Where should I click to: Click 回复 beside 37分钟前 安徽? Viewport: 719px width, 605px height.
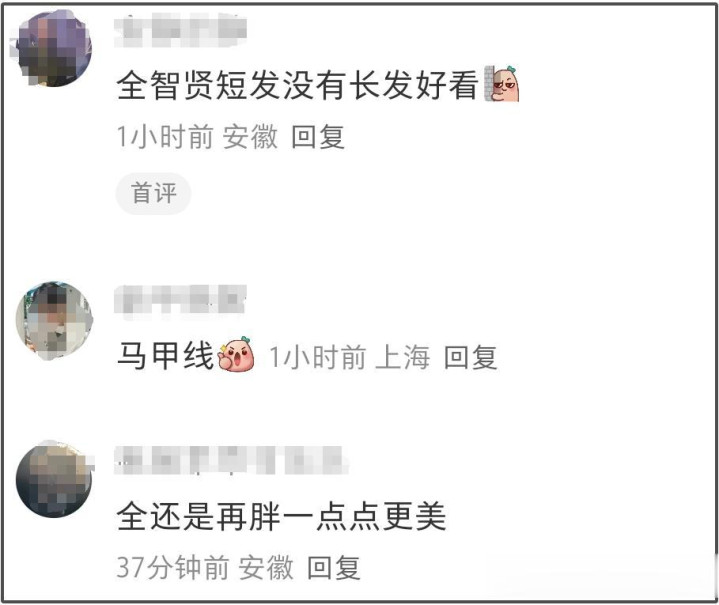(333, 567)
